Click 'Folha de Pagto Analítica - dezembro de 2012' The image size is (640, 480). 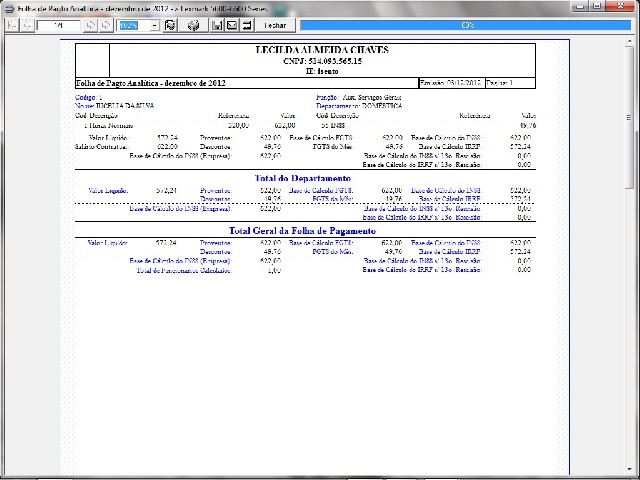coord(151,83)
